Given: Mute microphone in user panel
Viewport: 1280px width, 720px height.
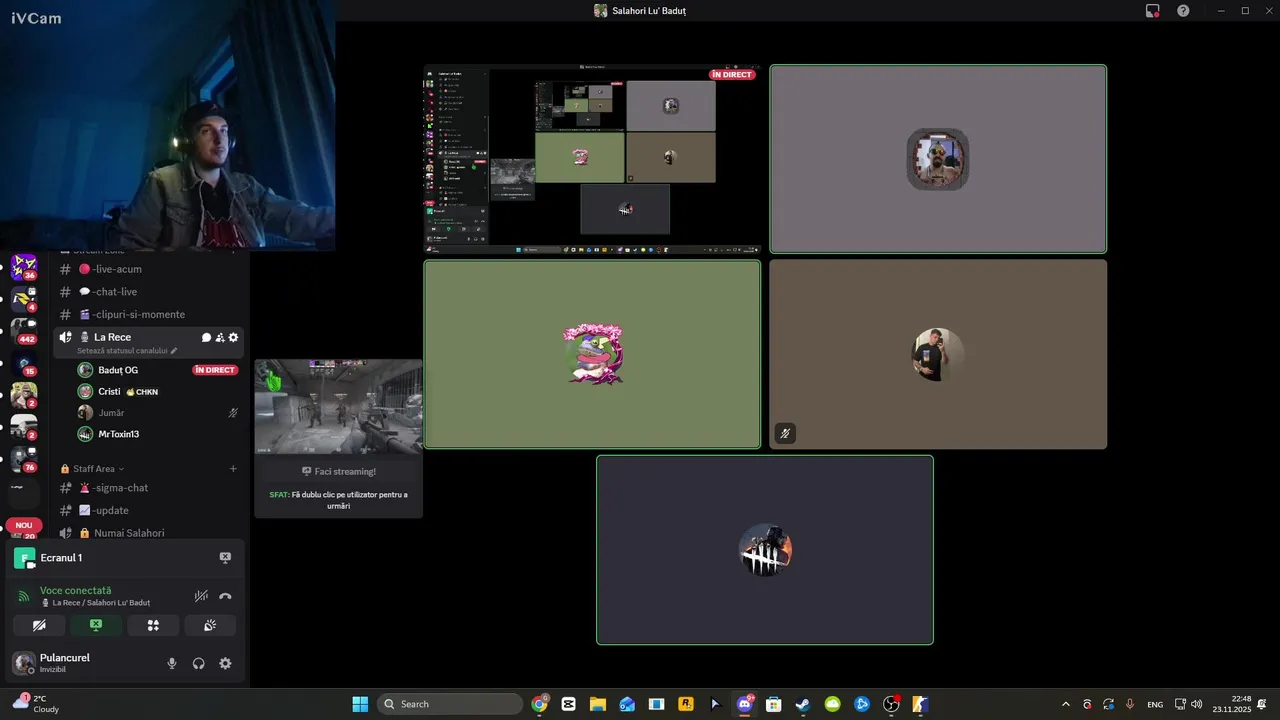Looking at the screenshot, I should click(172, 663).
